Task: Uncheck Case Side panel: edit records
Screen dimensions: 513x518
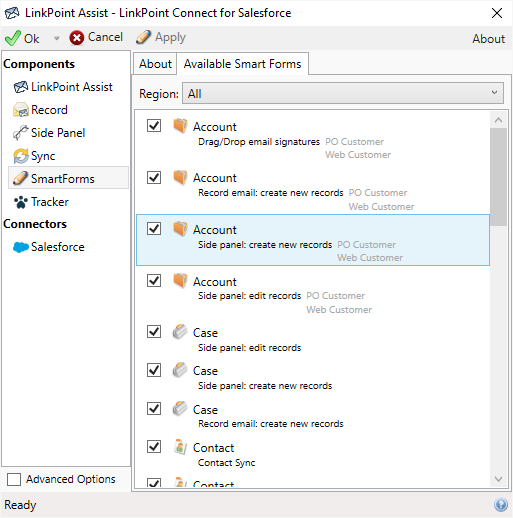Action: (x=154, y=332)
